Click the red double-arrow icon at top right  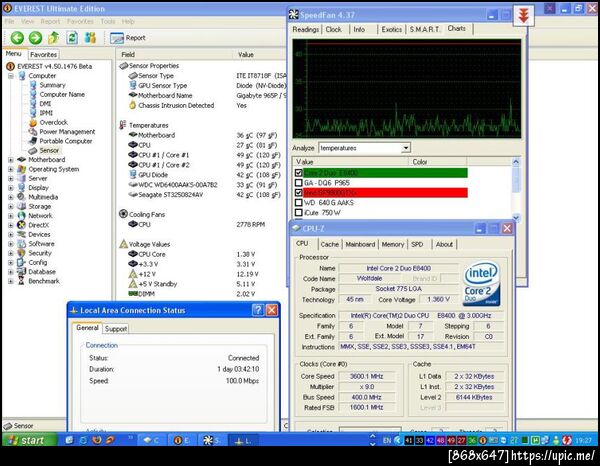(521, 14)
